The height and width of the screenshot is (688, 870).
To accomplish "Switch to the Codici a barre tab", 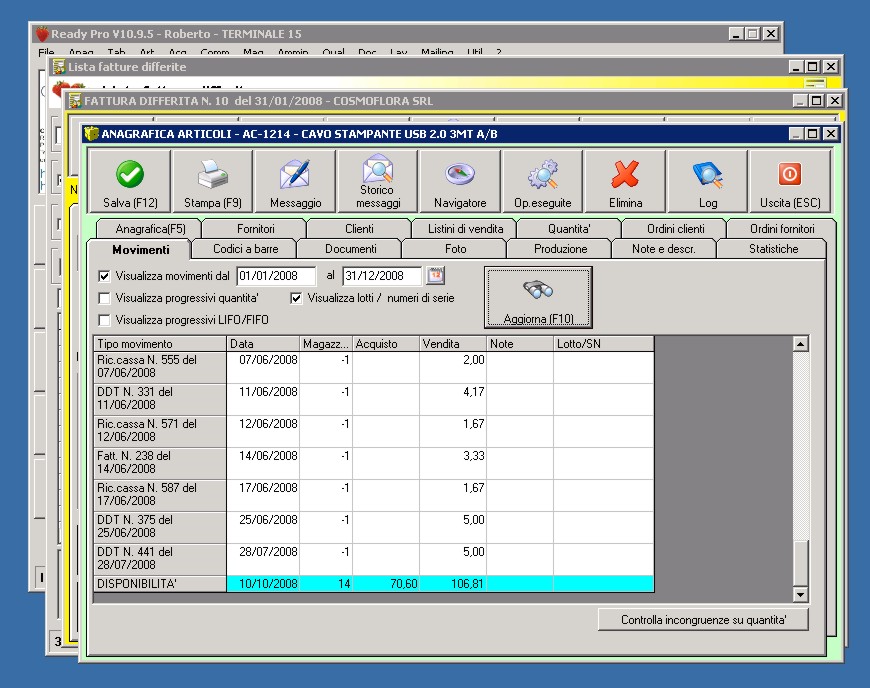I will [x=245, y=249].
